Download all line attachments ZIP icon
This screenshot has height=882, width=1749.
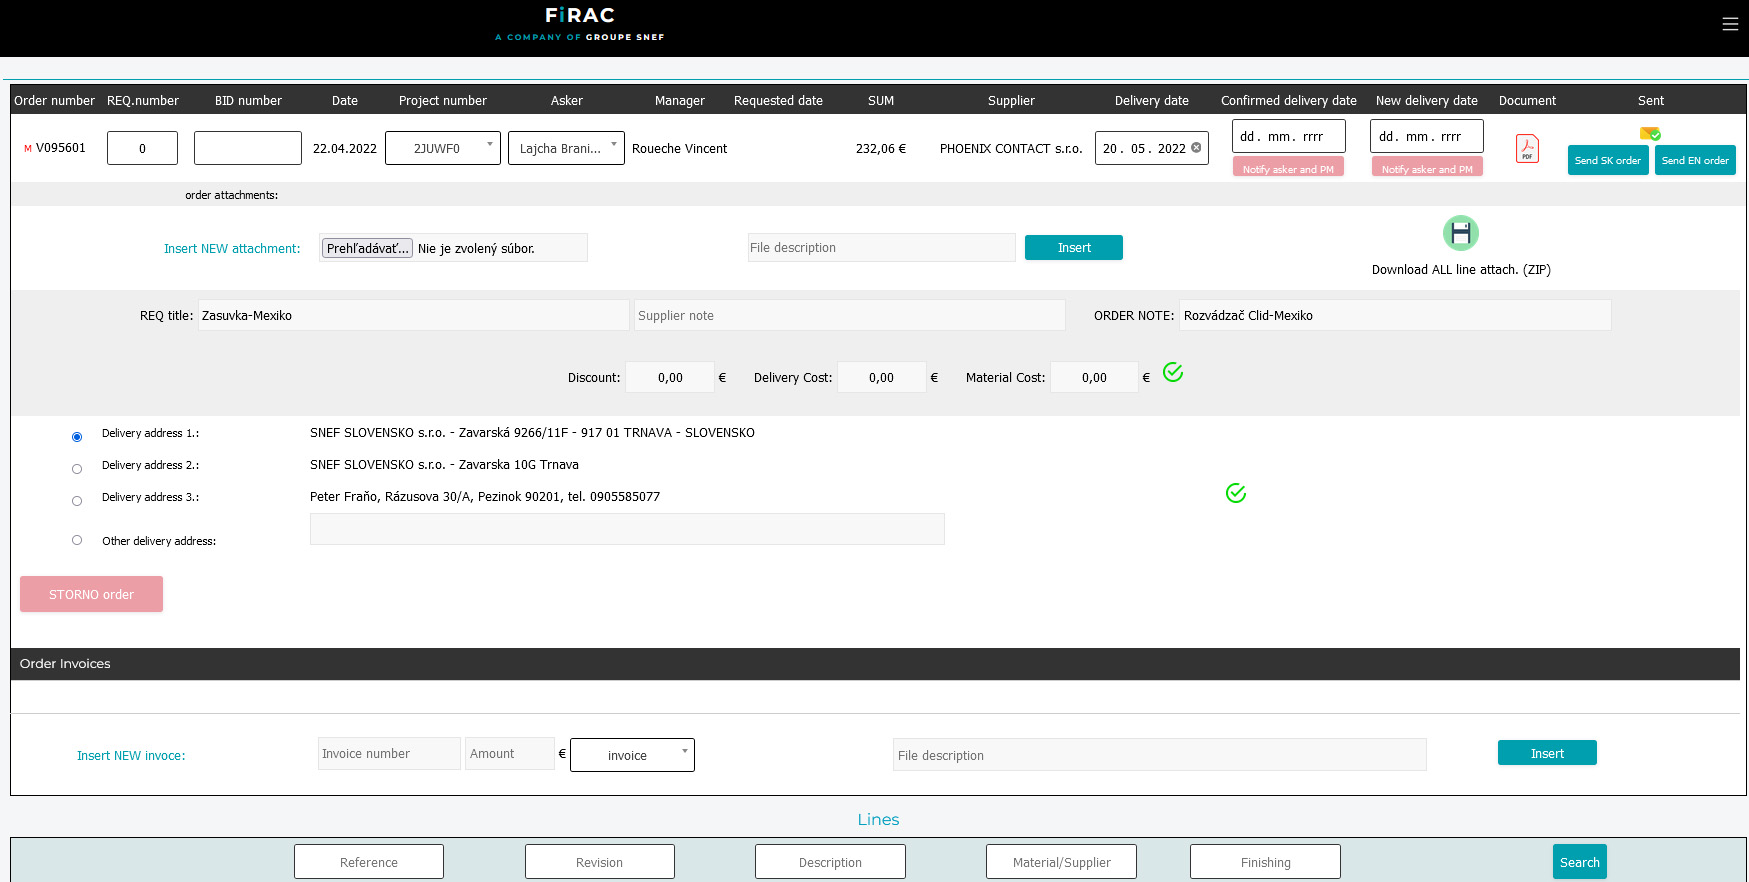(x=1460, y=233)
